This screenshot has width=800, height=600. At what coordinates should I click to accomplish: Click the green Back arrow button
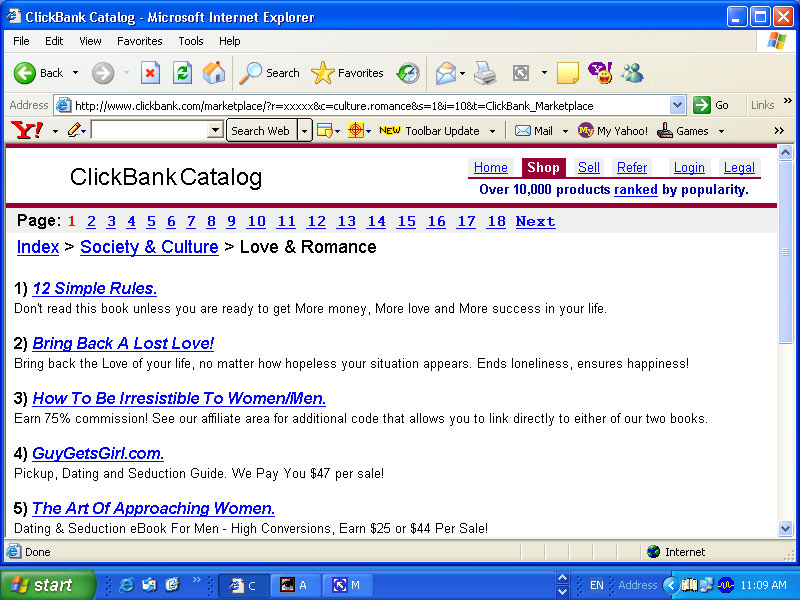pyautogui.click(x=24, y=73)
